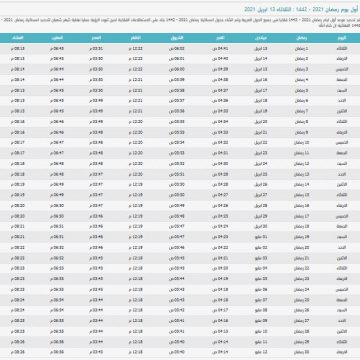Select the الفجر column header
360x360 pixels.
pos(220,38)
